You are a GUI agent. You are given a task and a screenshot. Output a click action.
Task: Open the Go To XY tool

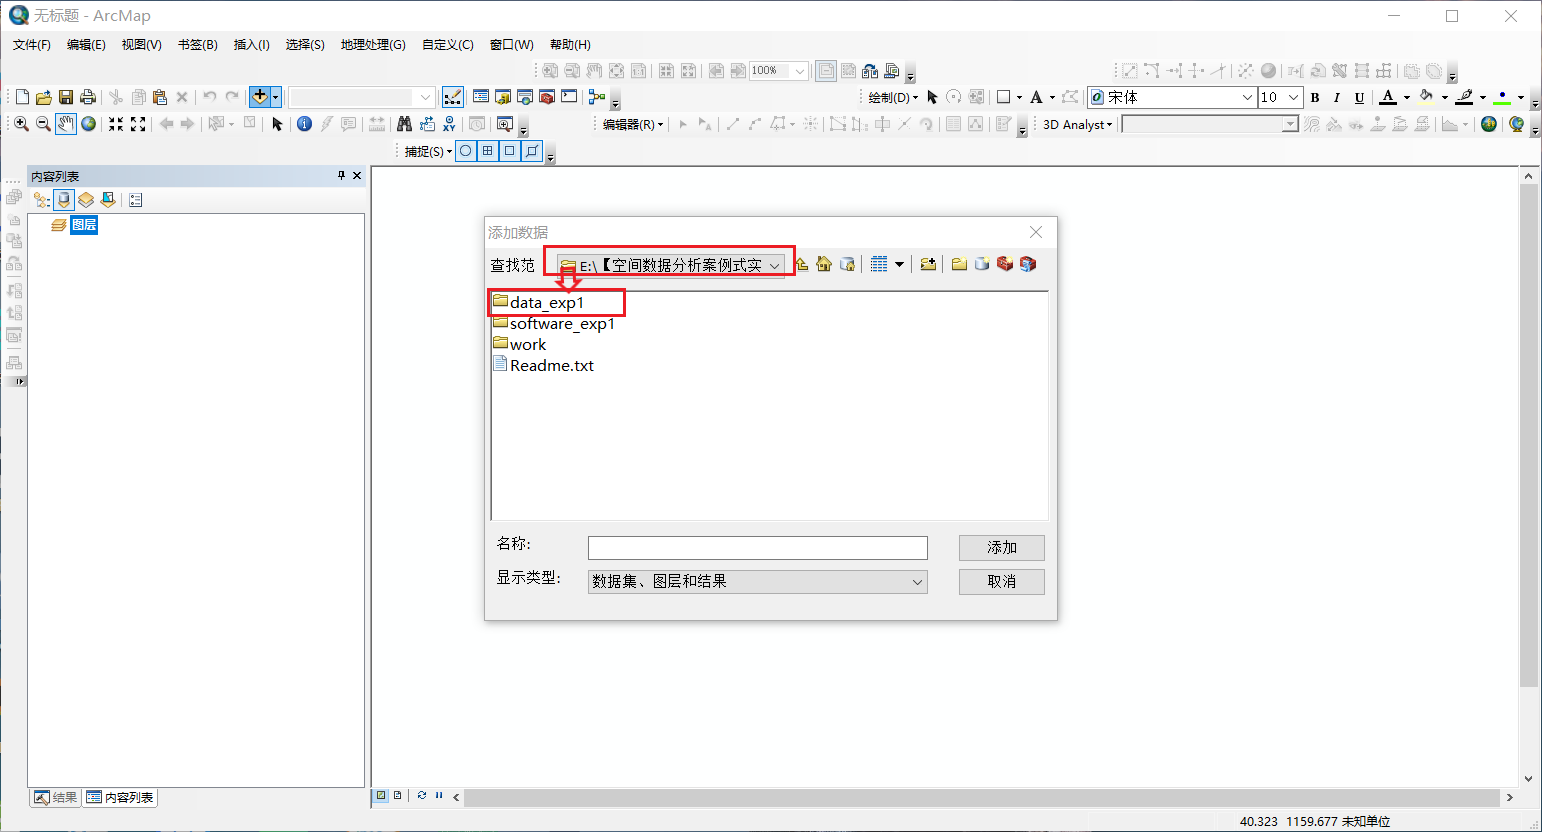[x=449, y=124]
